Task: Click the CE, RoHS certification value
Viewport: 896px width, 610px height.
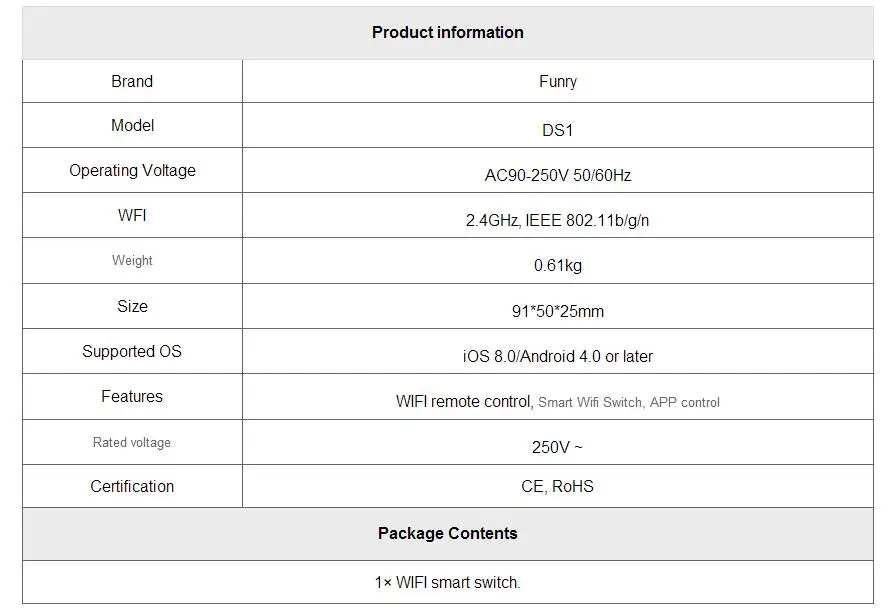Action: tap(557, 486)
